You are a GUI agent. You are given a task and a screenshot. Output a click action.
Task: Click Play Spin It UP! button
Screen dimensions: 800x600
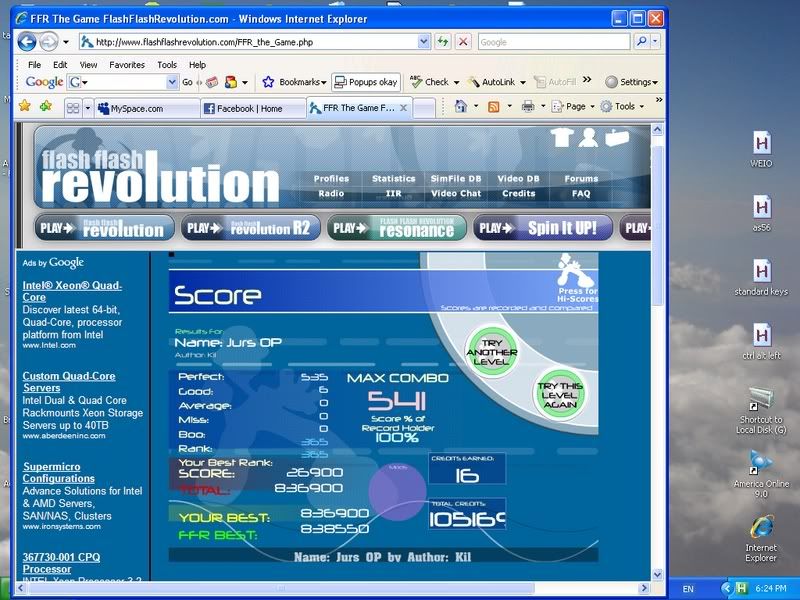click(x=543, y=228)
